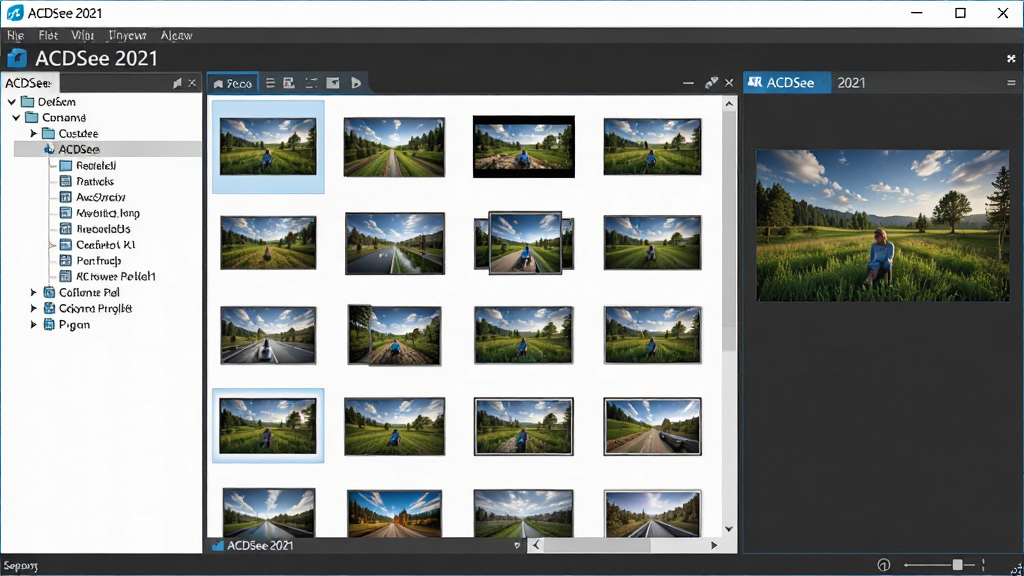Click the corner grip icon in status bar
Viewport: 1024px width, 576px height.
click(x=1016, y=568)
